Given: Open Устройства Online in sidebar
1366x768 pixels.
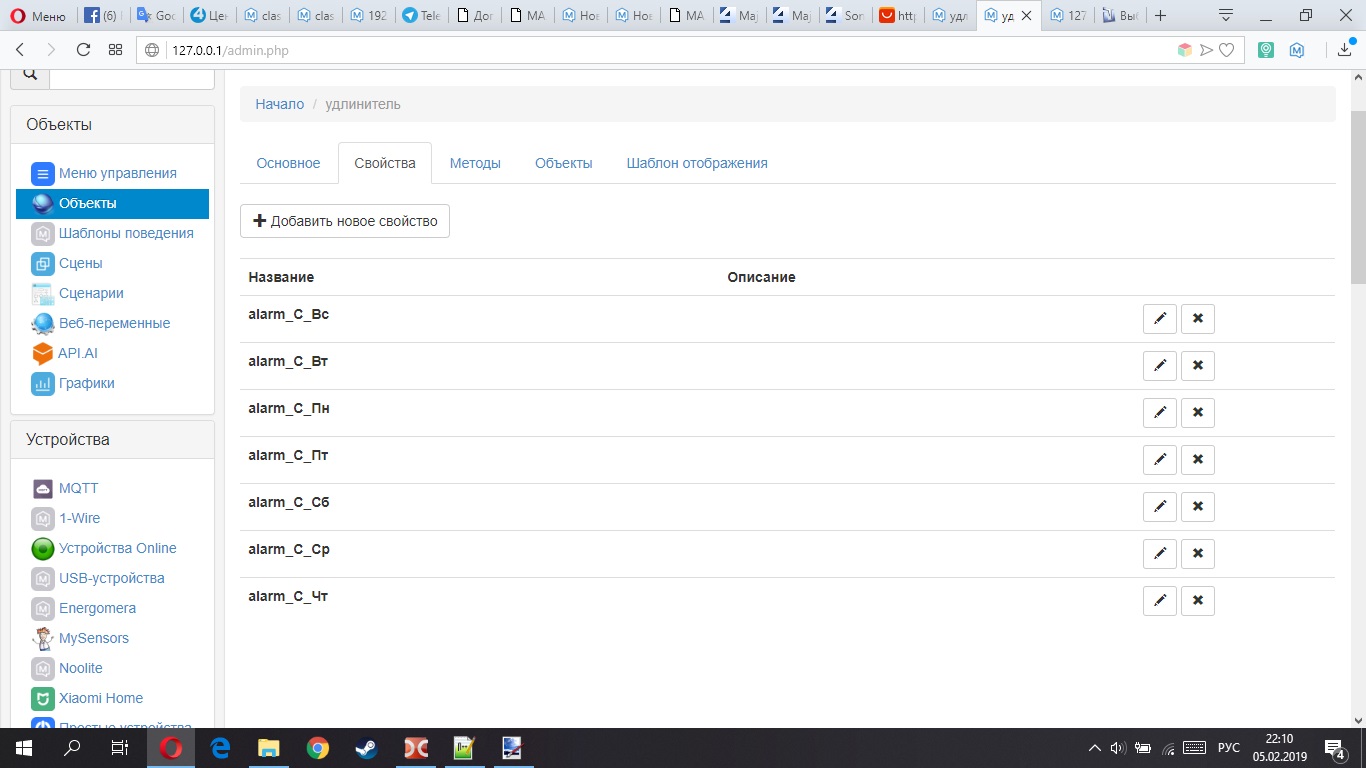Looking at the screenshot, I should pyautogui.click(x=104, y=548).
